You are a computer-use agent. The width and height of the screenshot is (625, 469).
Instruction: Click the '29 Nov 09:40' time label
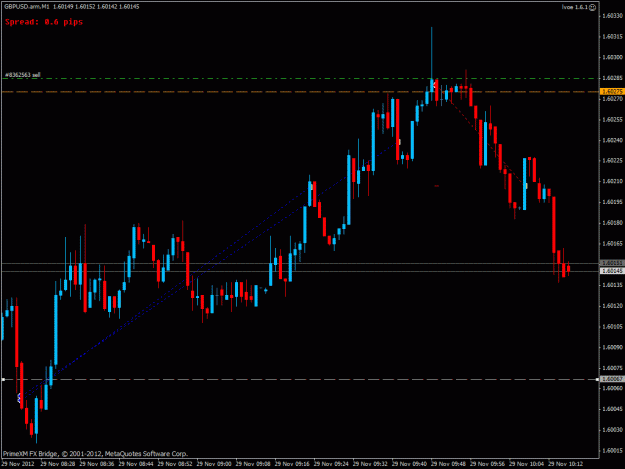click(409, 464)
